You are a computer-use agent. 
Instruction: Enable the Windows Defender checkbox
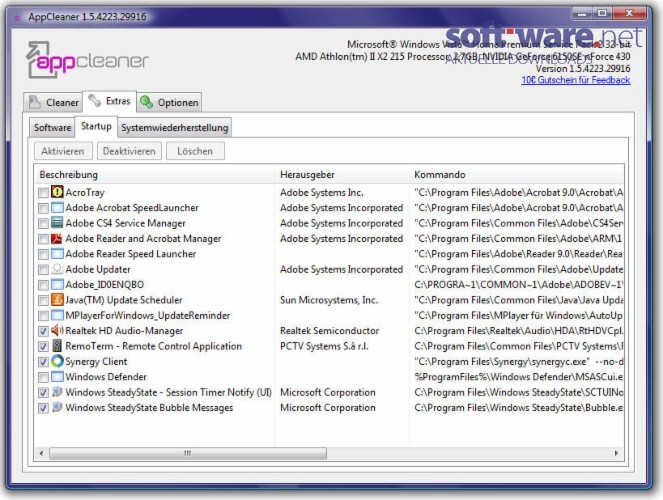[x=43, y=377]
